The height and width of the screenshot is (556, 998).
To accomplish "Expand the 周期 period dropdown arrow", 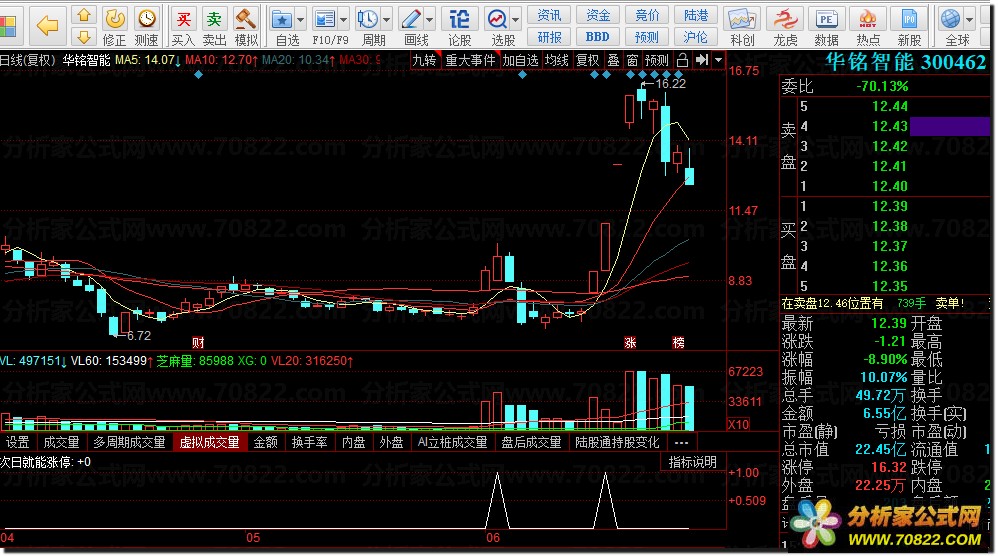I will point(386,20).
